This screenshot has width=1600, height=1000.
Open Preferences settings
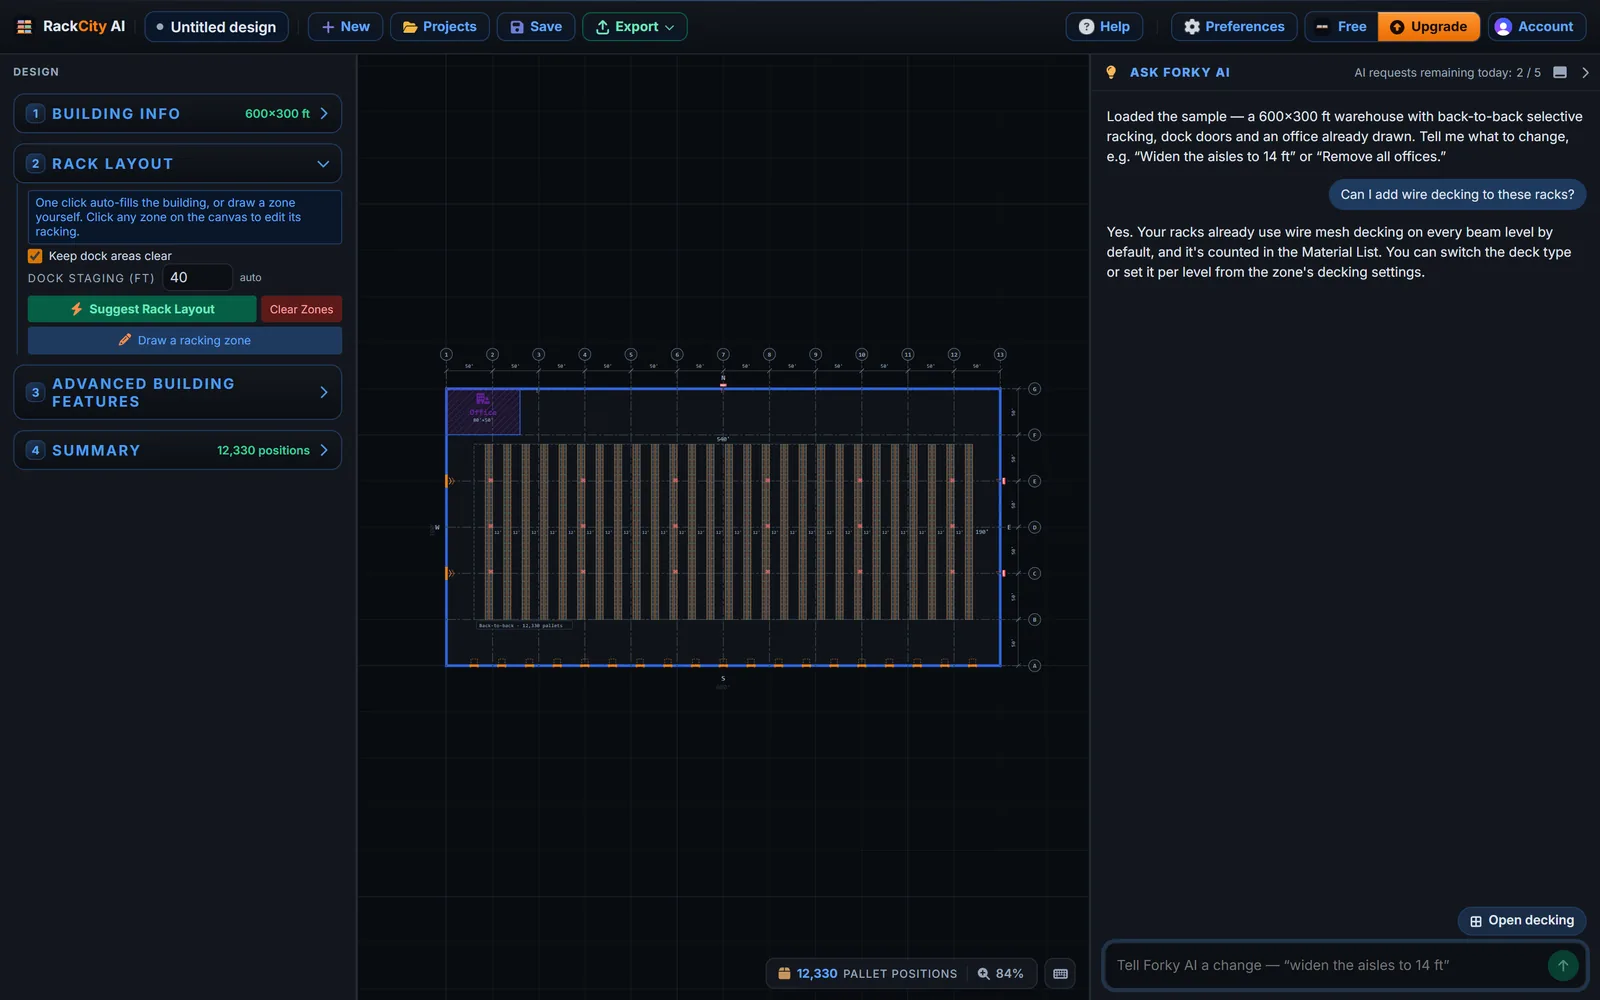pos(1234,27)
